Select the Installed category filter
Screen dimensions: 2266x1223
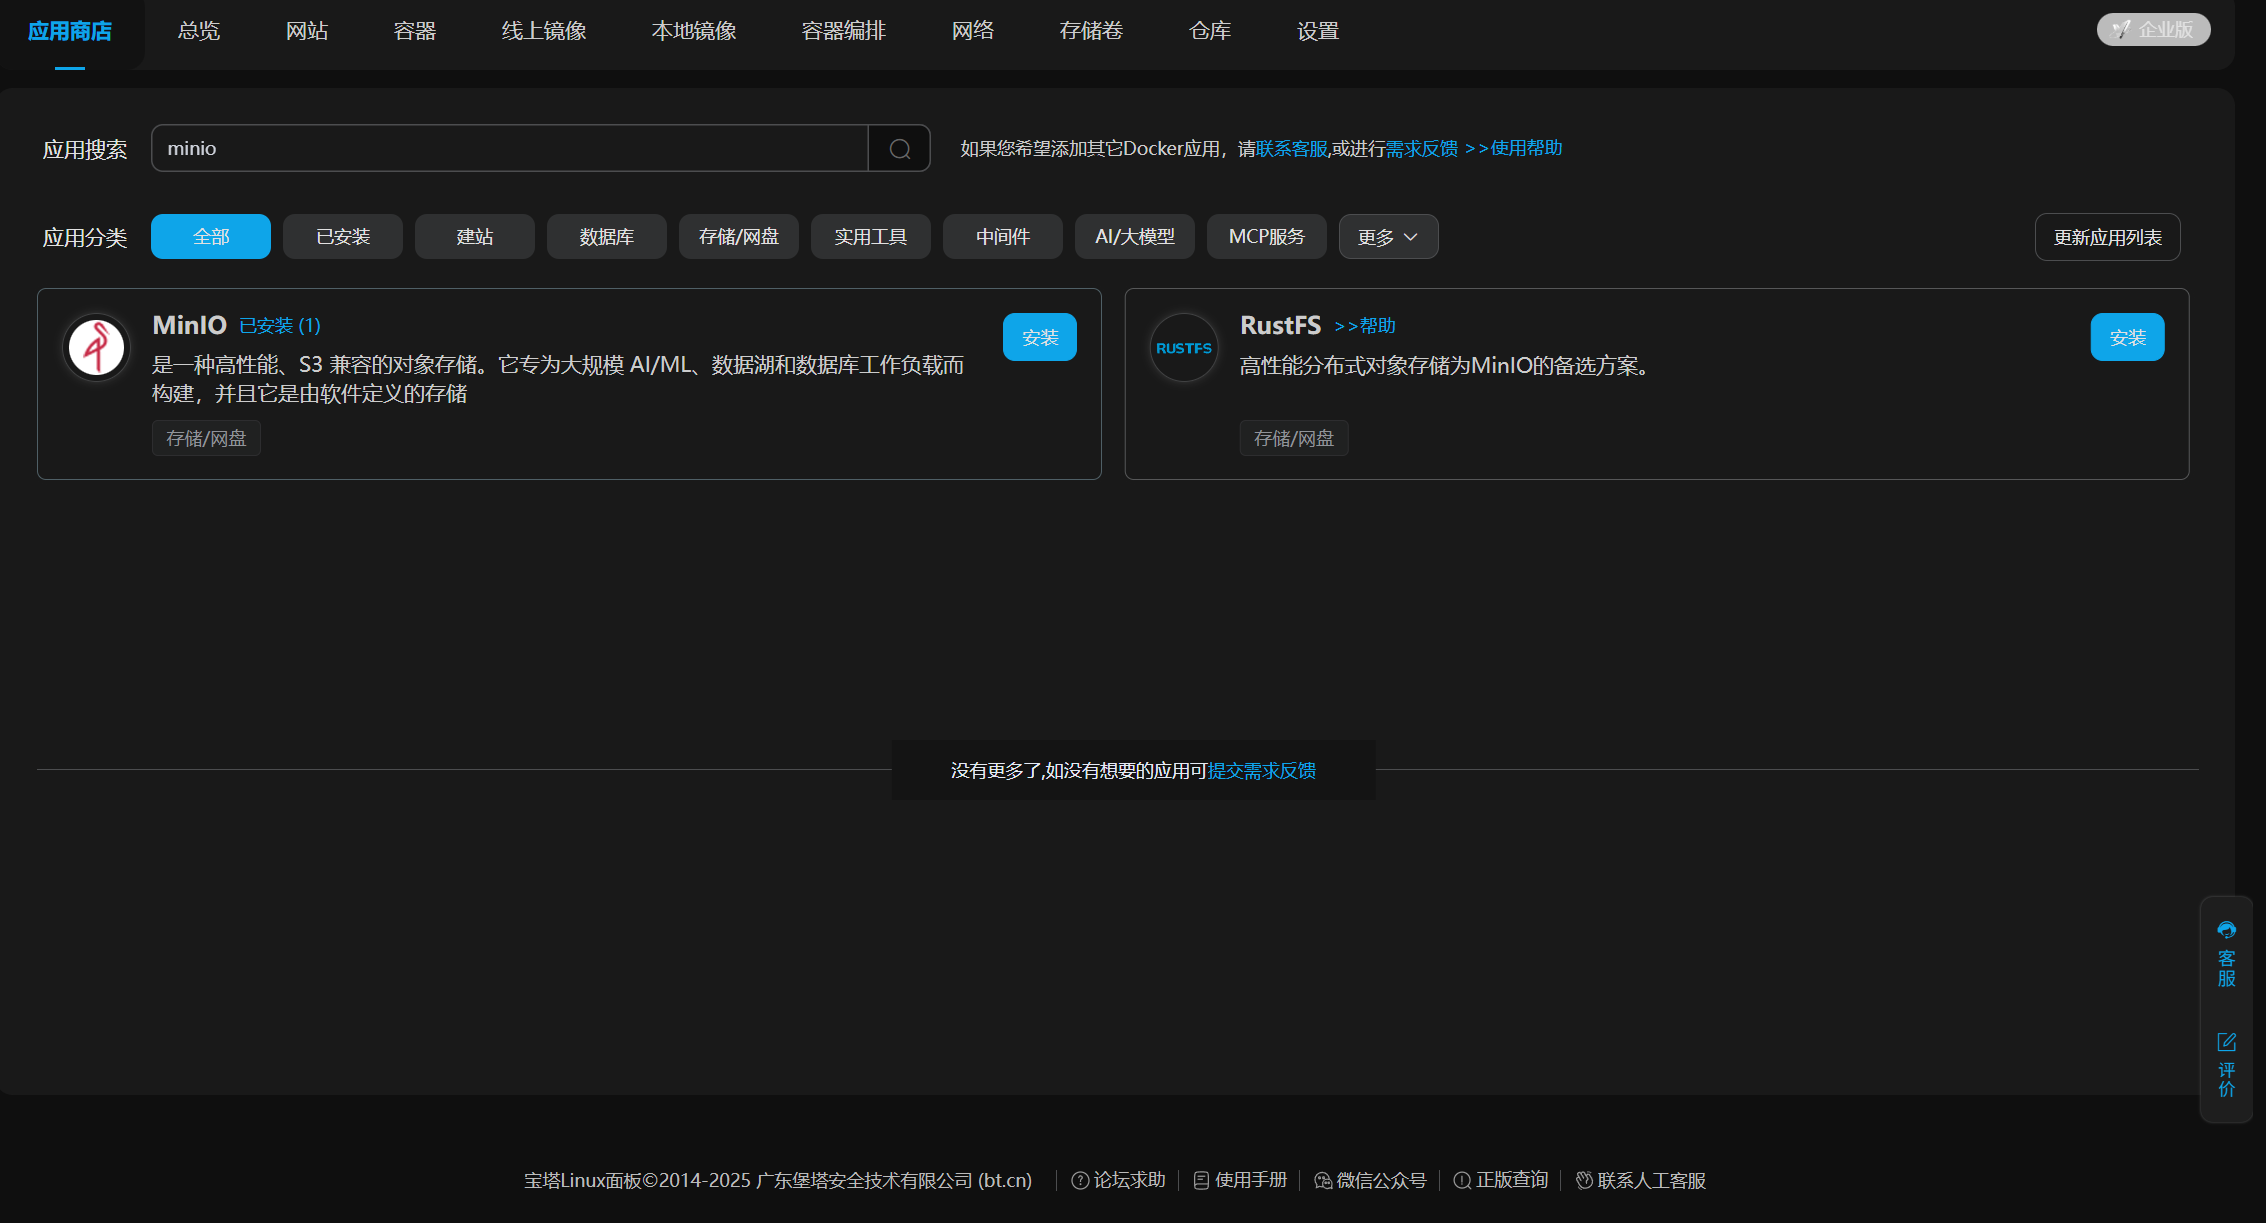[x=343, y=237]
